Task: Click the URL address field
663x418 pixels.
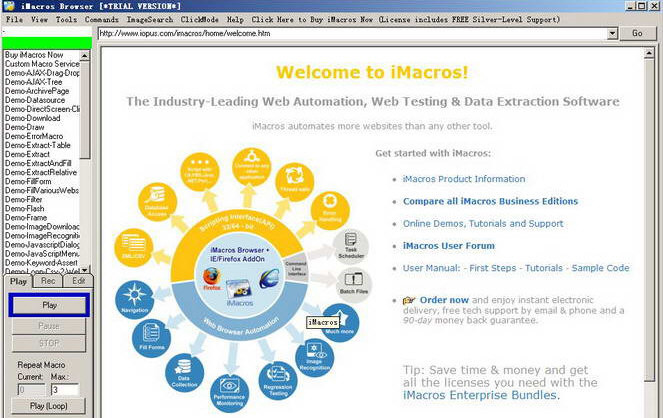Action: (353, 33)
